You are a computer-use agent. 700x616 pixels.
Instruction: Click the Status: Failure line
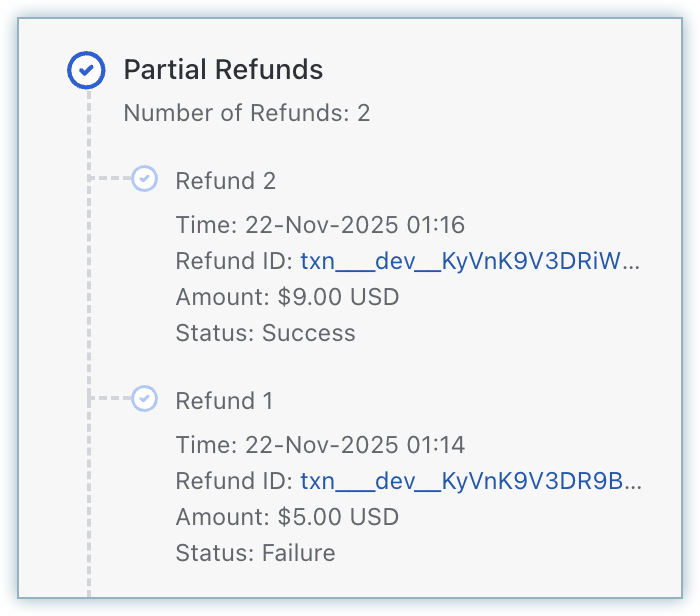[255, 553]
